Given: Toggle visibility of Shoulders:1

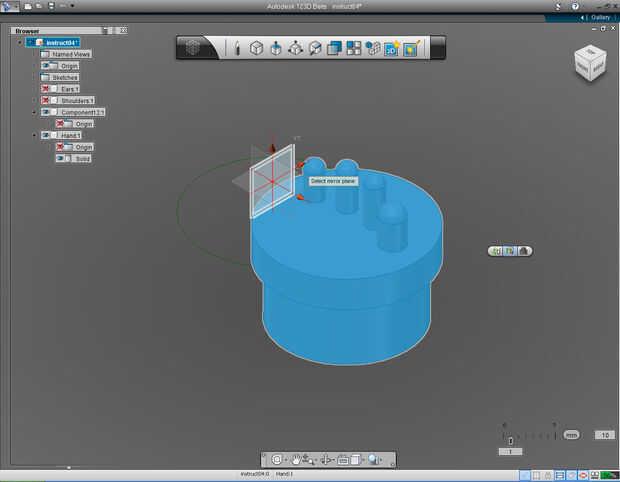Looking at the screenshot, I should (45, 100).
